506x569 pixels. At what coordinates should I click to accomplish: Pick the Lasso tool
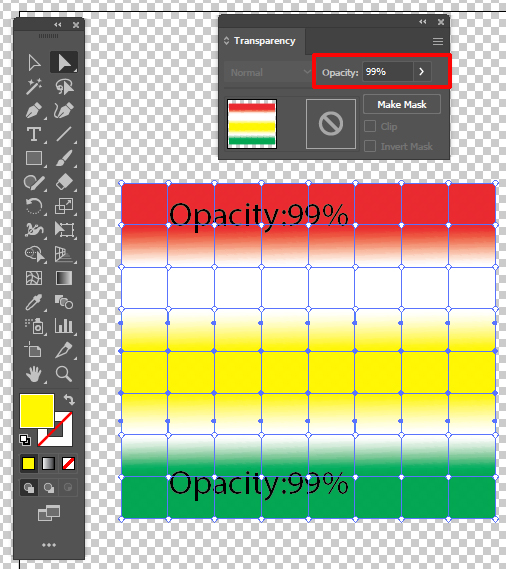[64, 86]
